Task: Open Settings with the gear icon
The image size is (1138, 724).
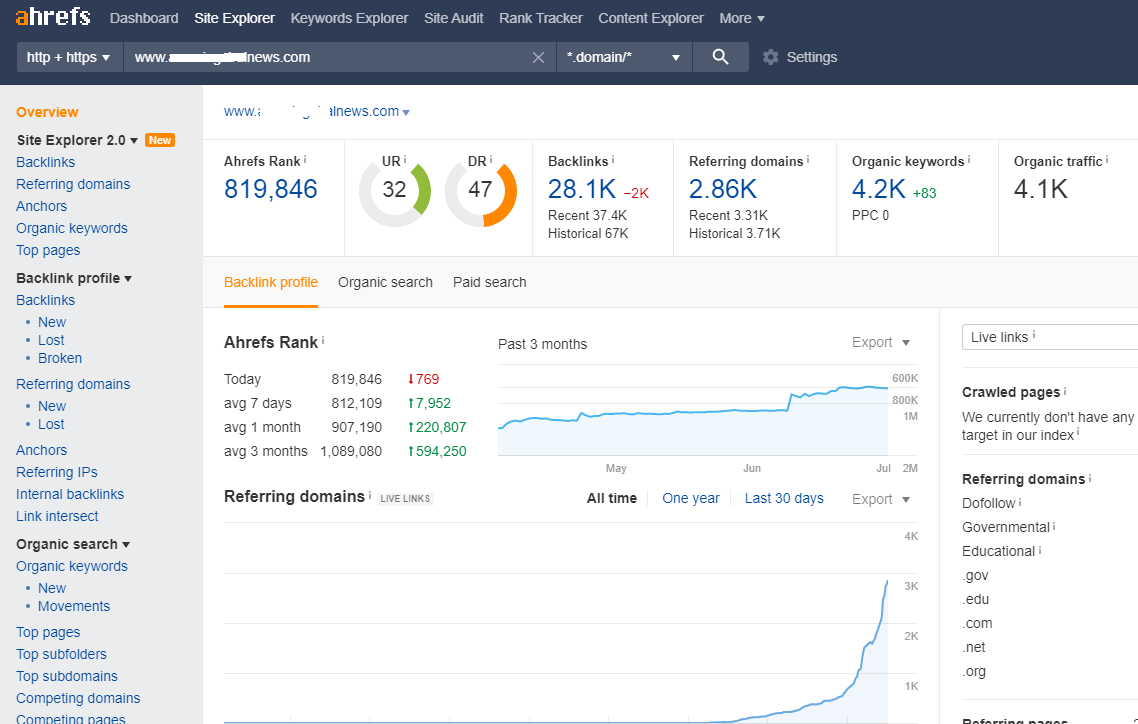Action: 771,57
